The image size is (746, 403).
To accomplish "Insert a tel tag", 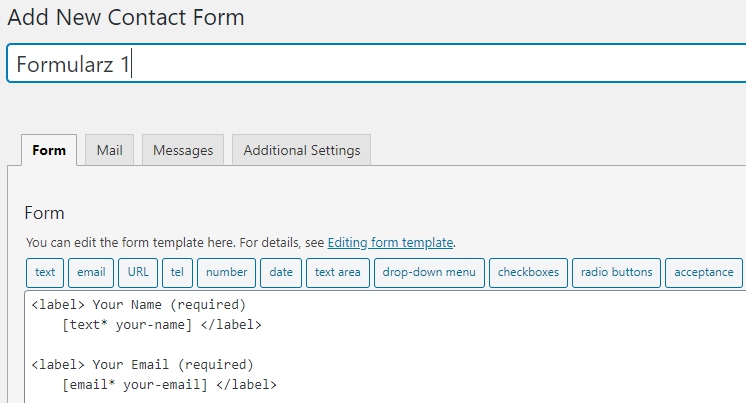I will pos(177,272).
